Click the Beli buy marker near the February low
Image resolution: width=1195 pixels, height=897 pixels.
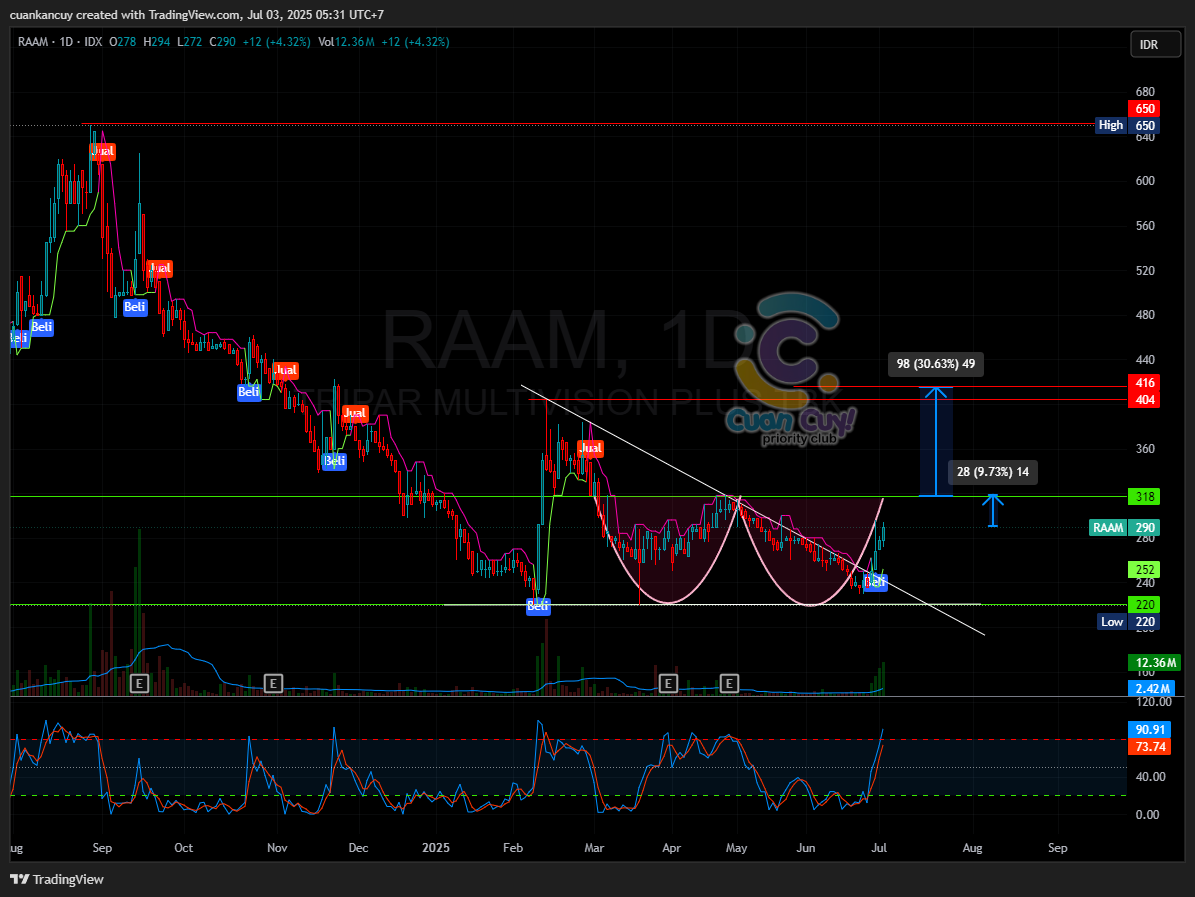click(x=537, y=605)
